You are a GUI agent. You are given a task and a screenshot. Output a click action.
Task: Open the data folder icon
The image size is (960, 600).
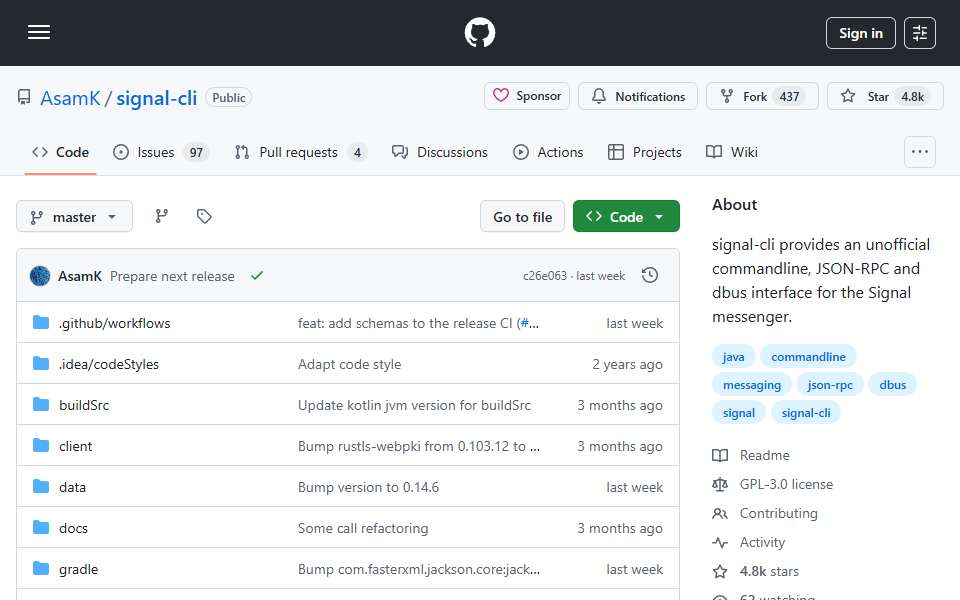click(41, 486)
